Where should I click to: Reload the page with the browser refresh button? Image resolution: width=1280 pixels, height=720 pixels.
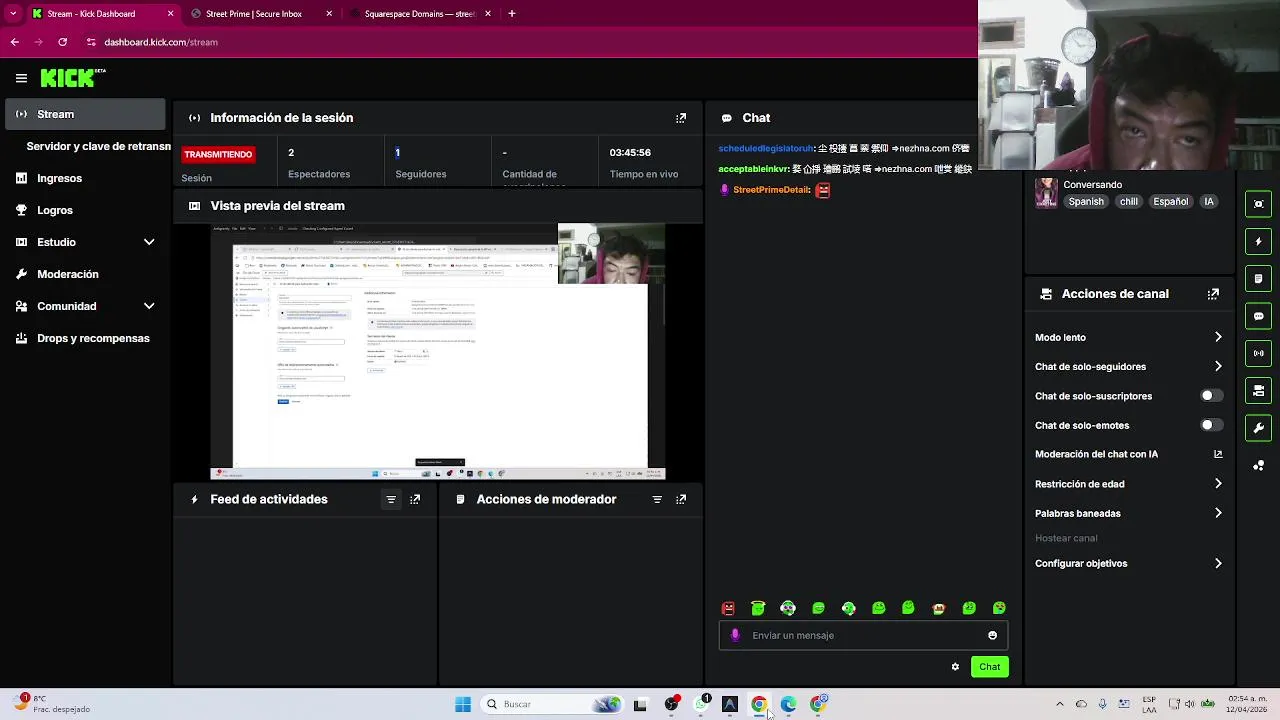coord(62,42)
